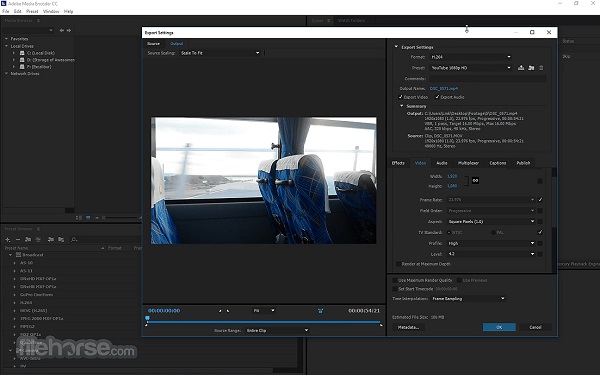Image resolution: width=600 pixels, height=375 pixels.
Task: Switch to the Audio tab
Action: tap(442, 163)
